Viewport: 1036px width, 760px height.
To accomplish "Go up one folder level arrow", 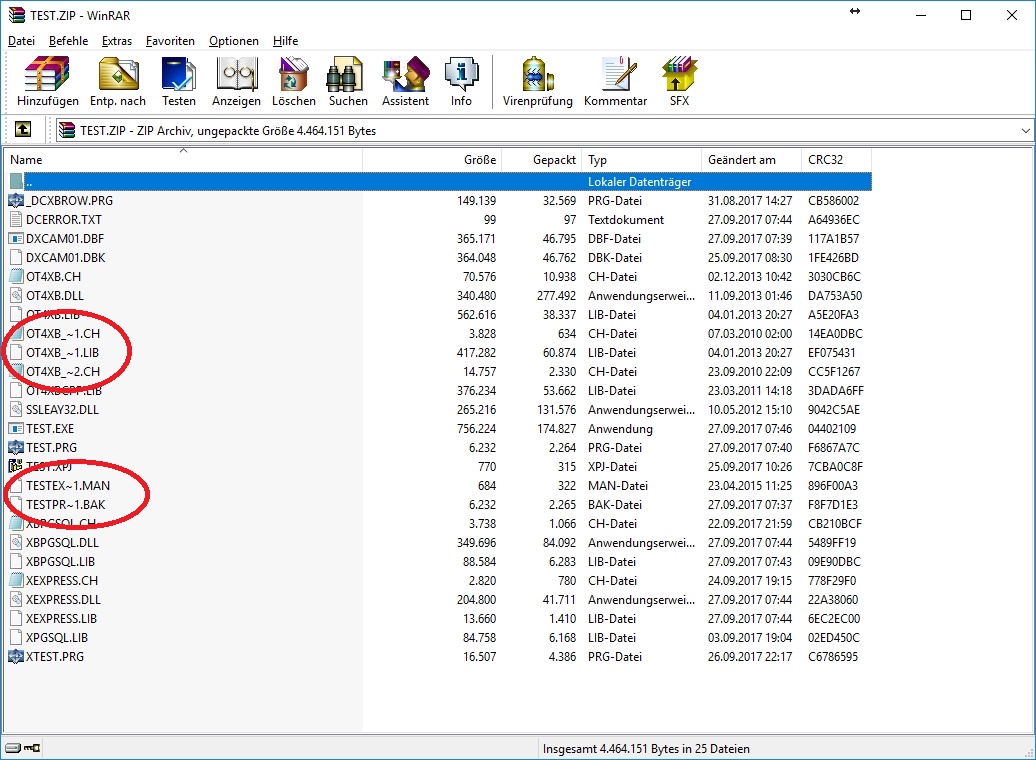I will coord(23,130).
